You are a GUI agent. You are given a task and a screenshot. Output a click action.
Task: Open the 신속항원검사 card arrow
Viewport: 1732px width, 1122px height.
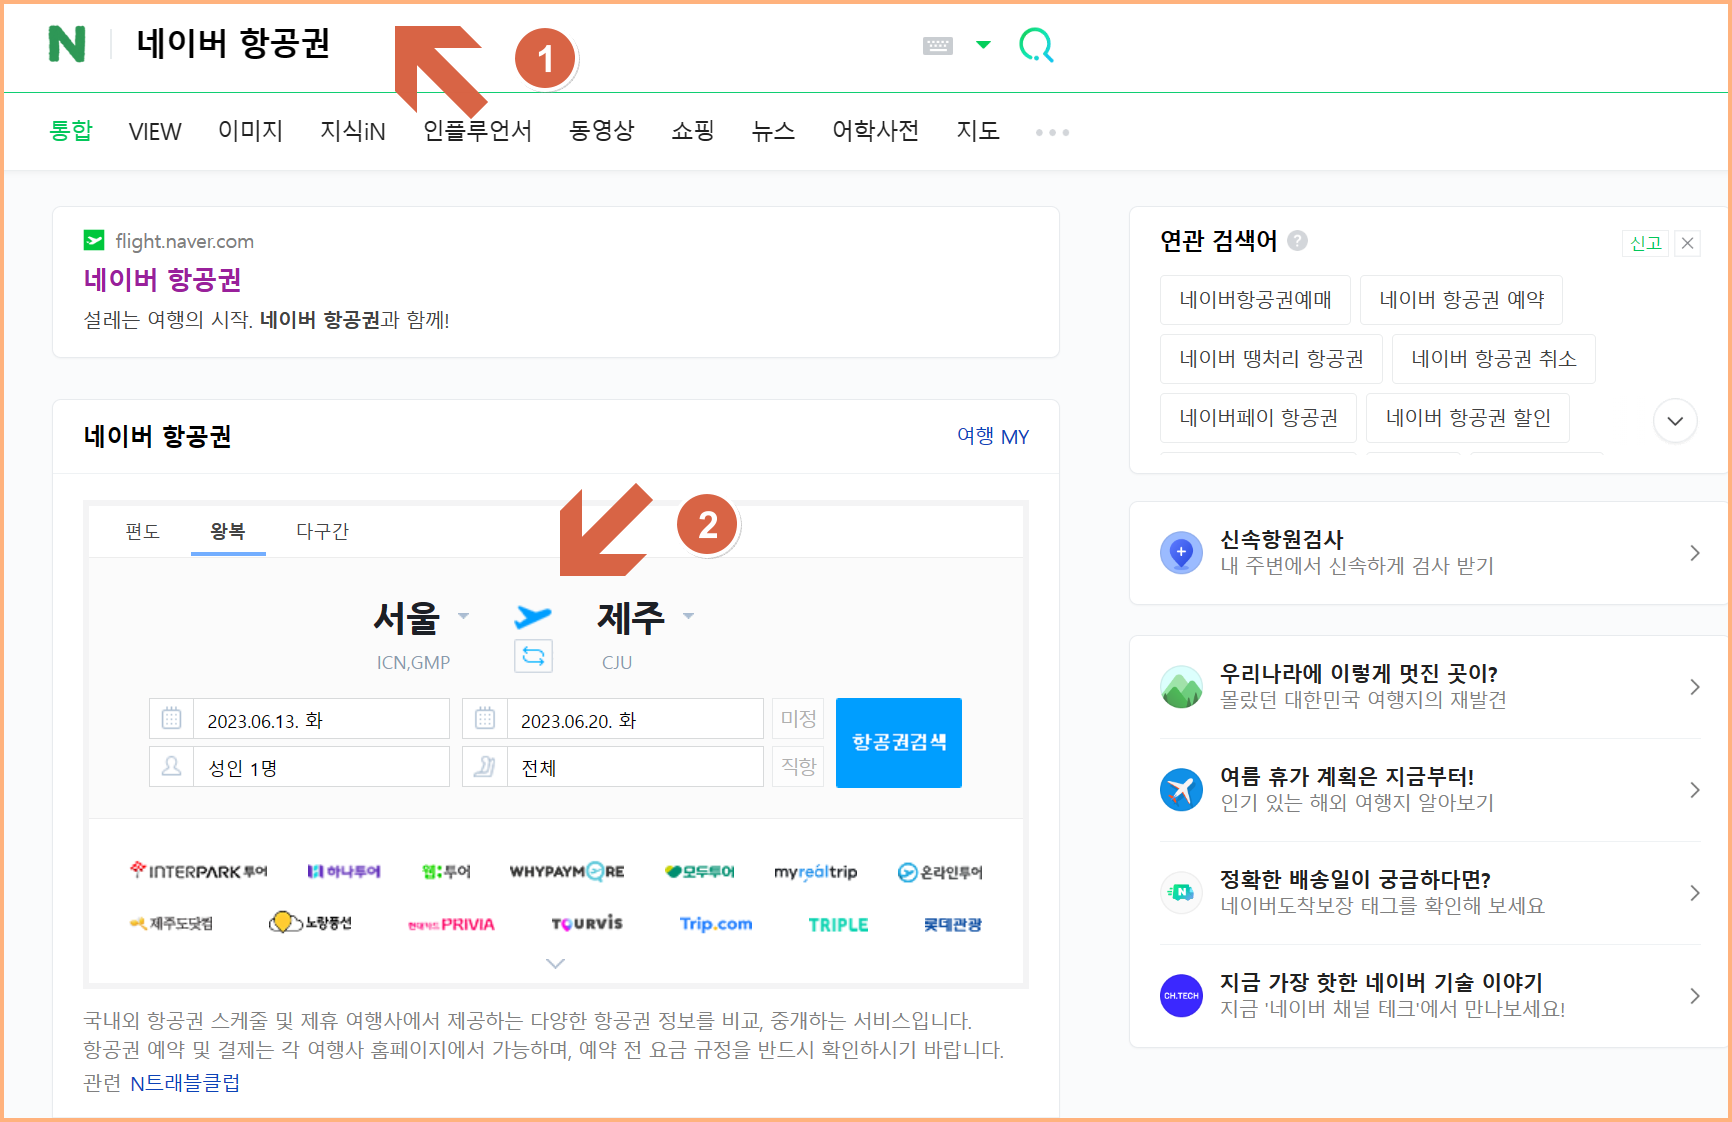pos(1695,553)
